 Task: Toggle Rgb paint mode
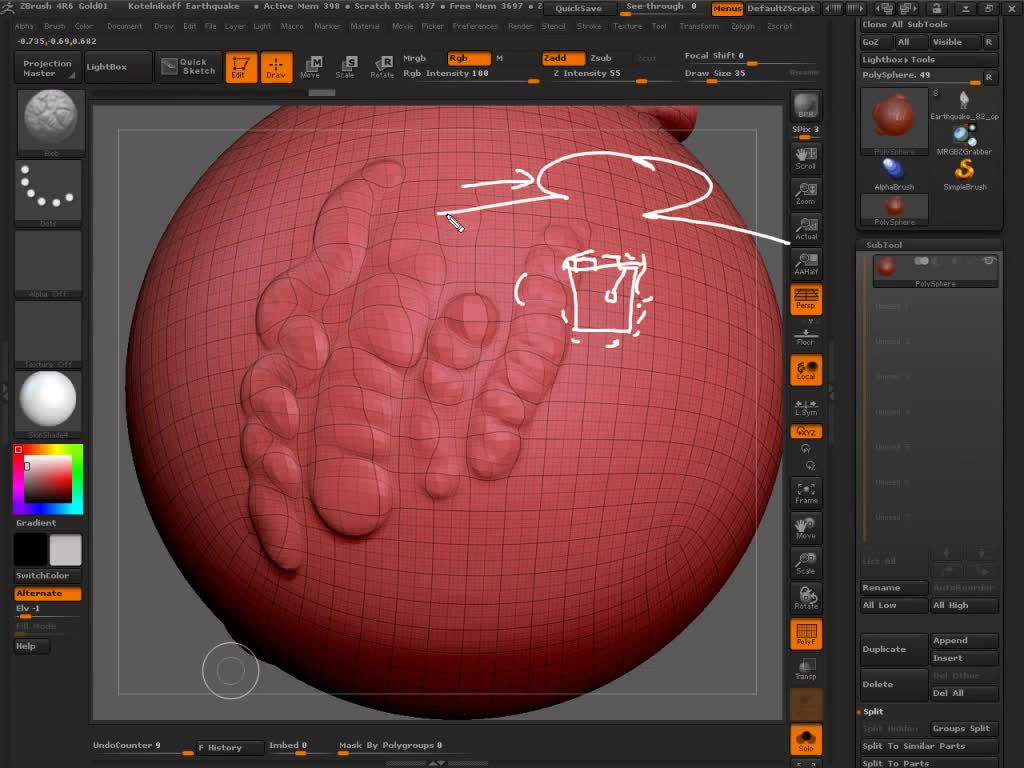point(468,58)
